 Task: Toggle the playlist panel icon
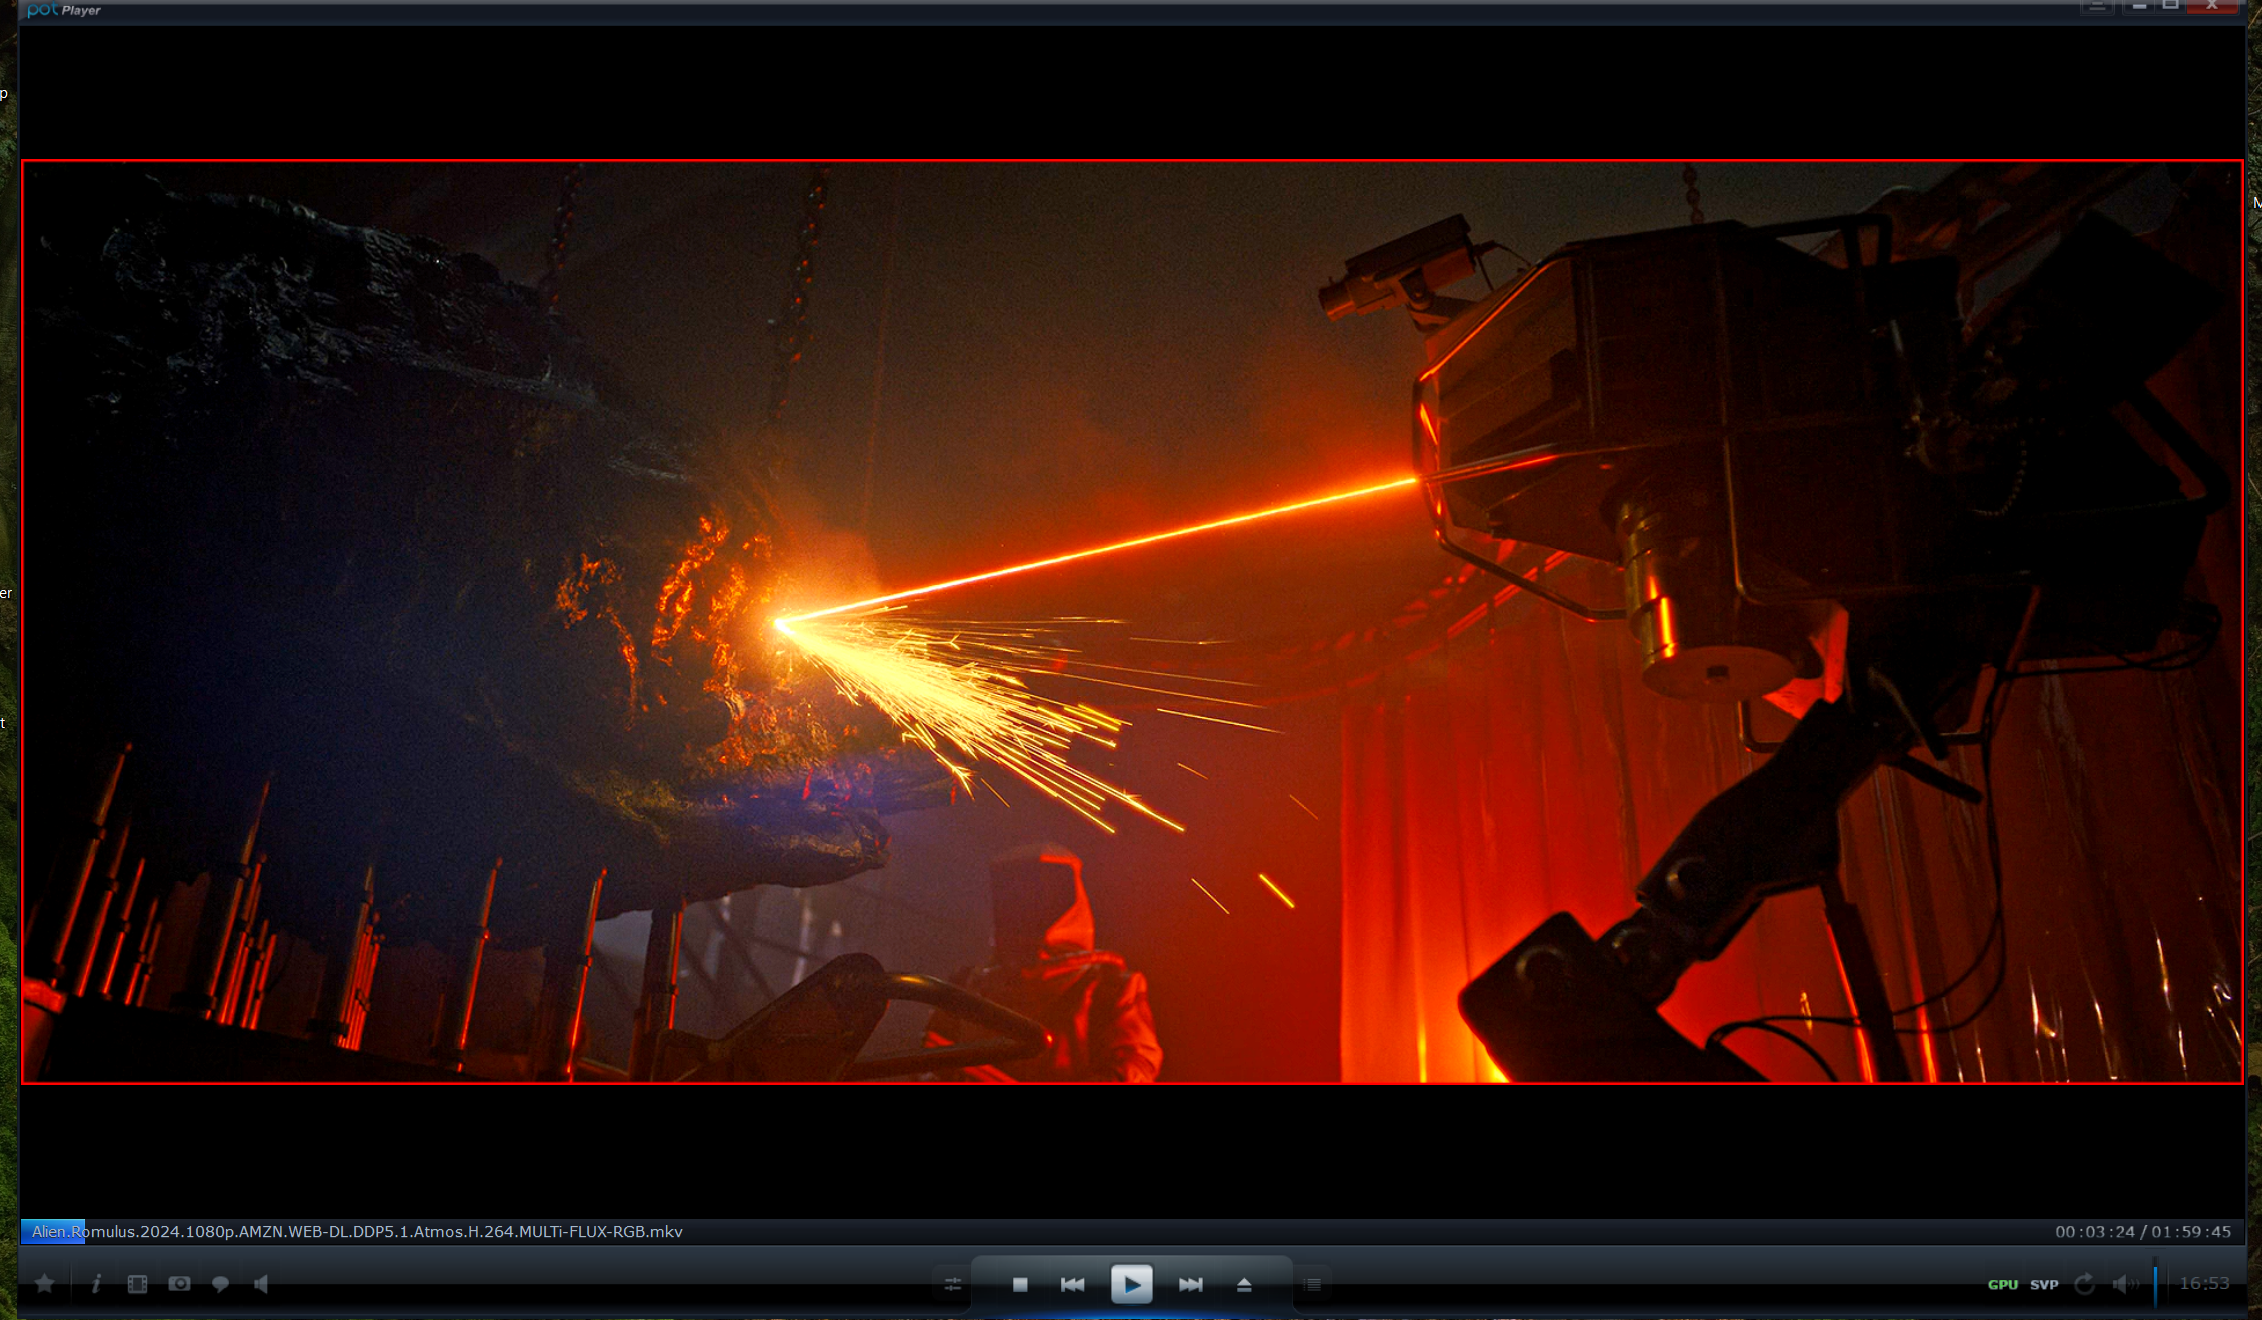tap(1313, 1284)
